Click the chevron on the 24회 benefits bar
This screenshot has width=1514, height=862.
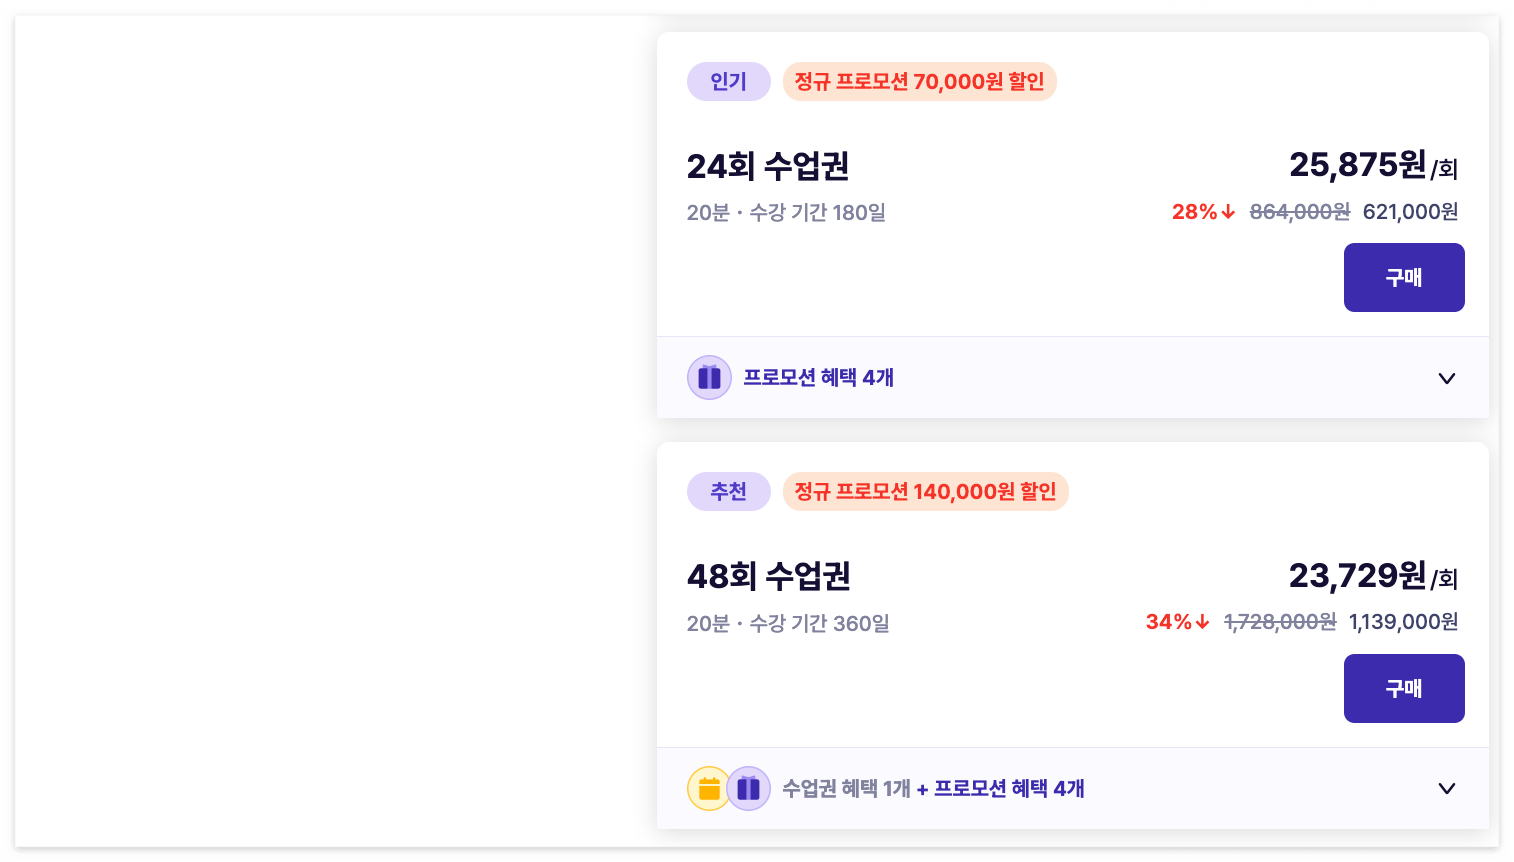coord(1446,378)
